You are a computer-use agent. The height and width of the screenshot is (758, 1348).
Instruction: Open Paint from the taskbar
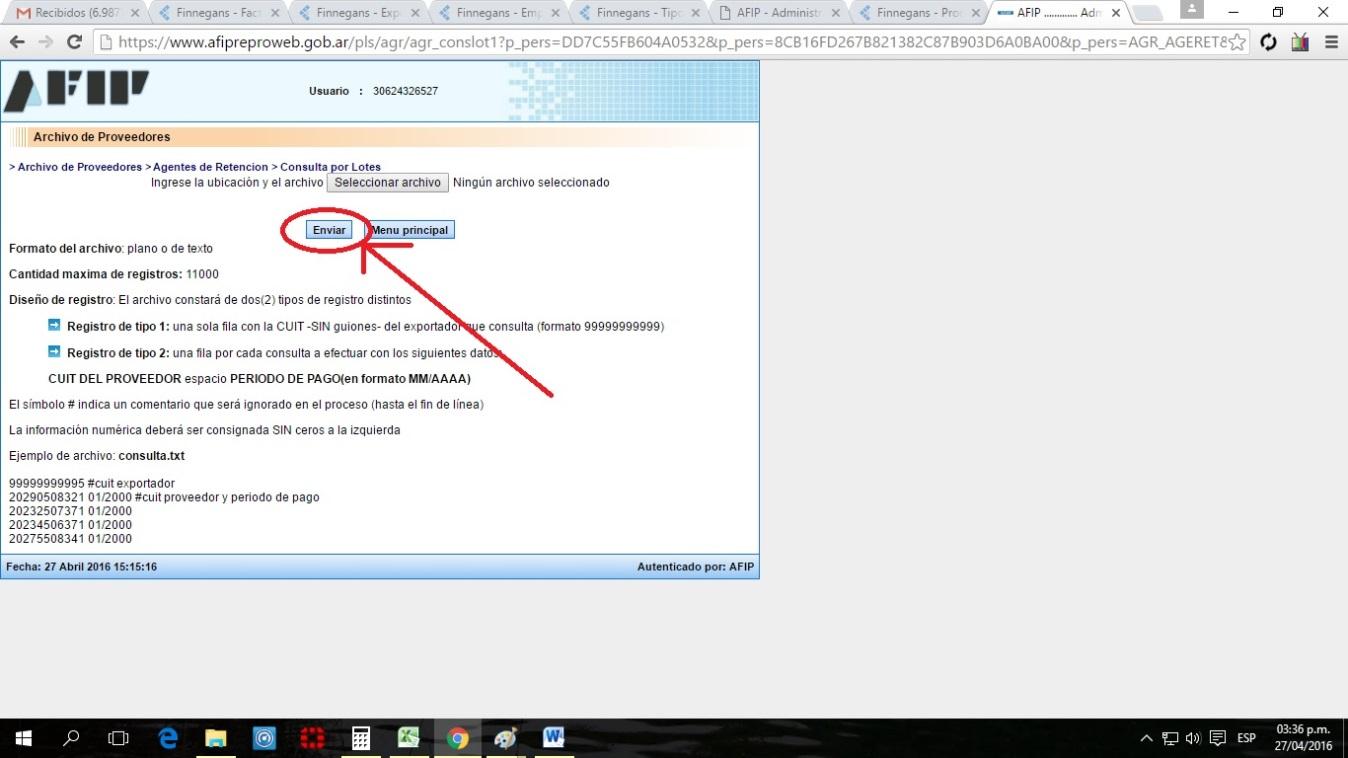pos(506,738)
